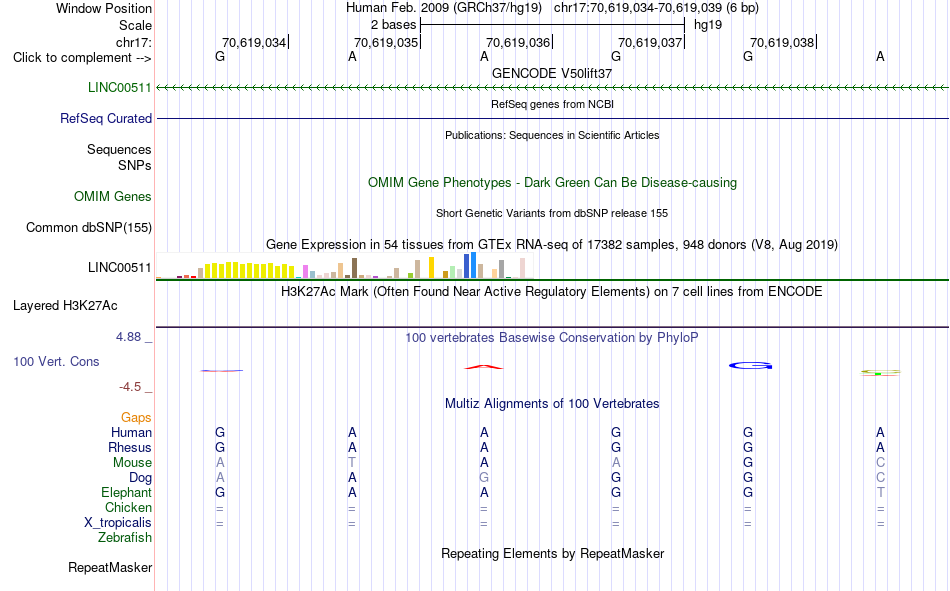This screenshot has width=950, height=591.
Task: Click the black LINC00511 GTEx expression label
Action: pyautogui.click(x=119, y=267)
